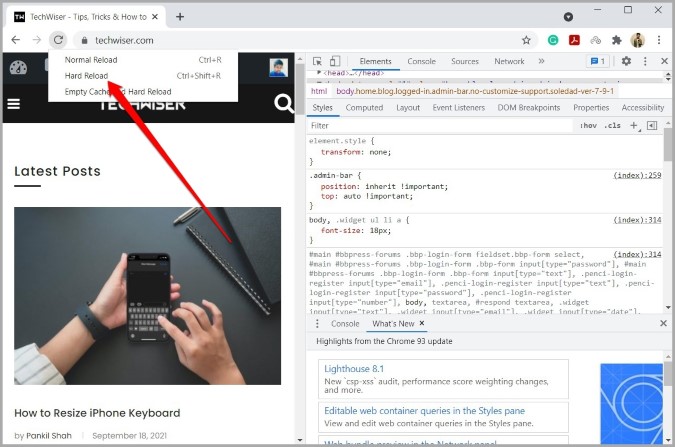Image resolution: width=675 pixels, height=447 pixels.
Task: Open the Grammarly extension icon
Action: [553, 40]
